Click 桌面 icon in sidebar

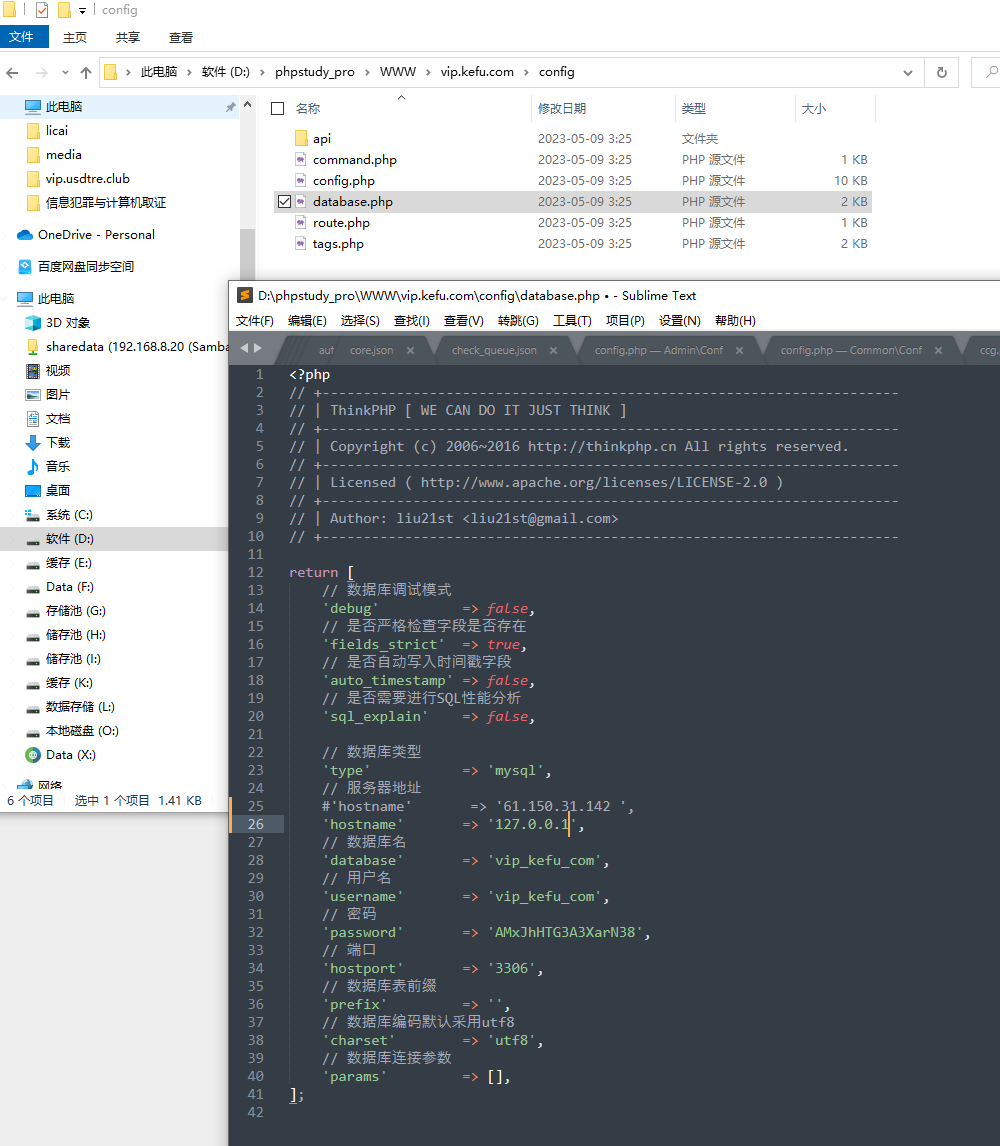pyautogui.click(x=33, y=490)
